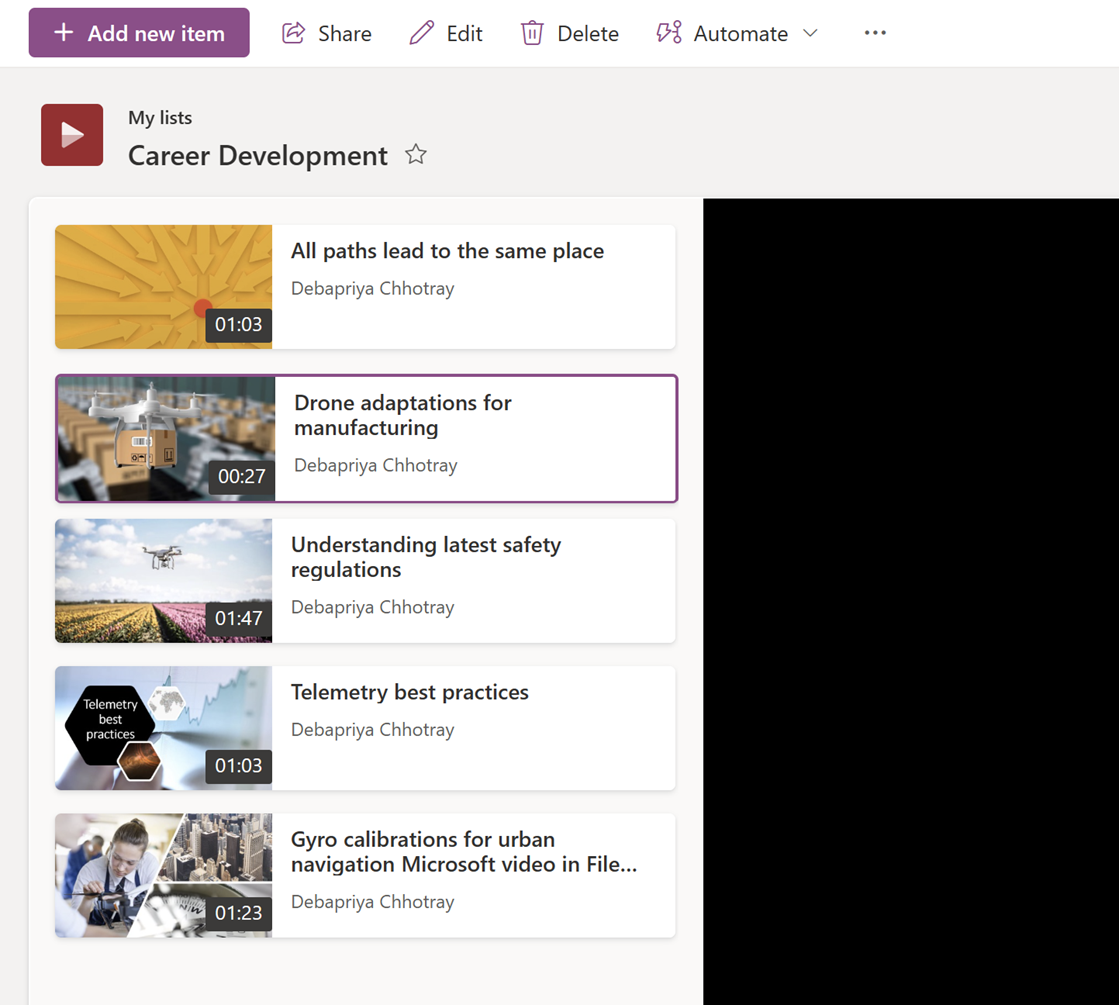Screen dimensions: 1119x1005
Task: Click the Telemetry hexagon video thumbnail
Action: pyautogui.click(x=163, y=728)
